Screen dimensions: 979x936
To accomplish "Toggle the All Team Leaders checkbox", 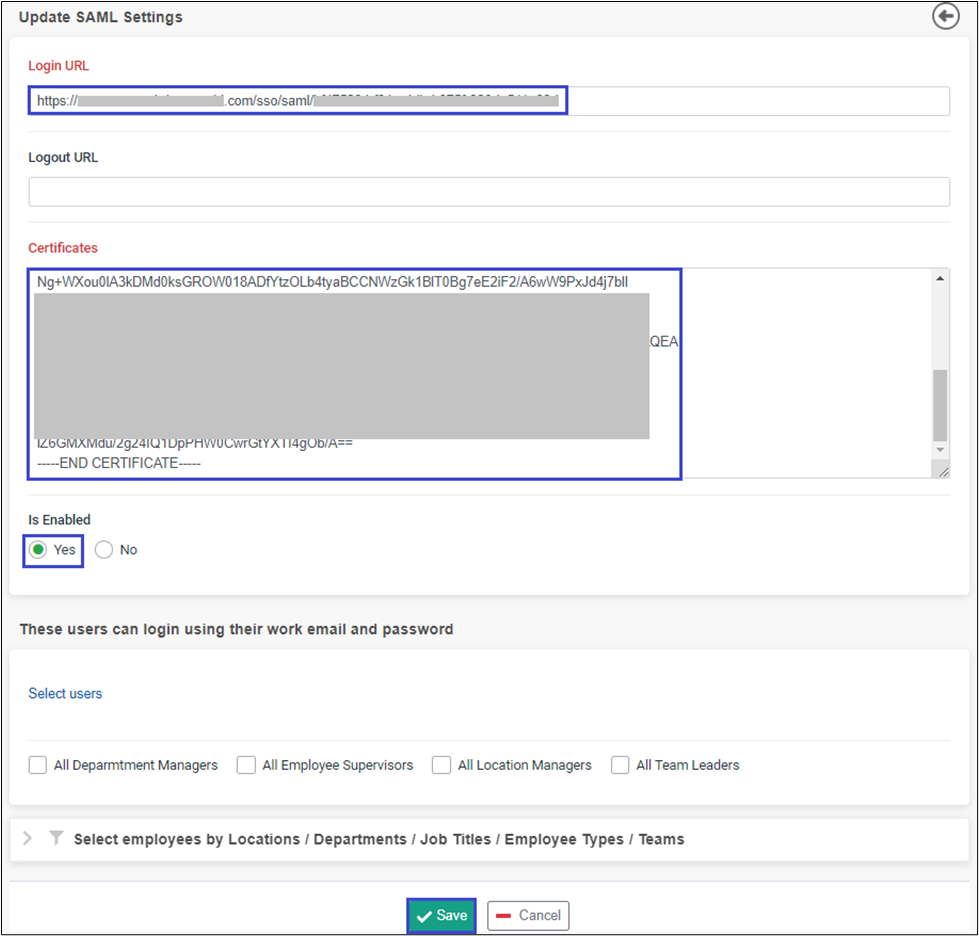I will click(x=620, y=765).
